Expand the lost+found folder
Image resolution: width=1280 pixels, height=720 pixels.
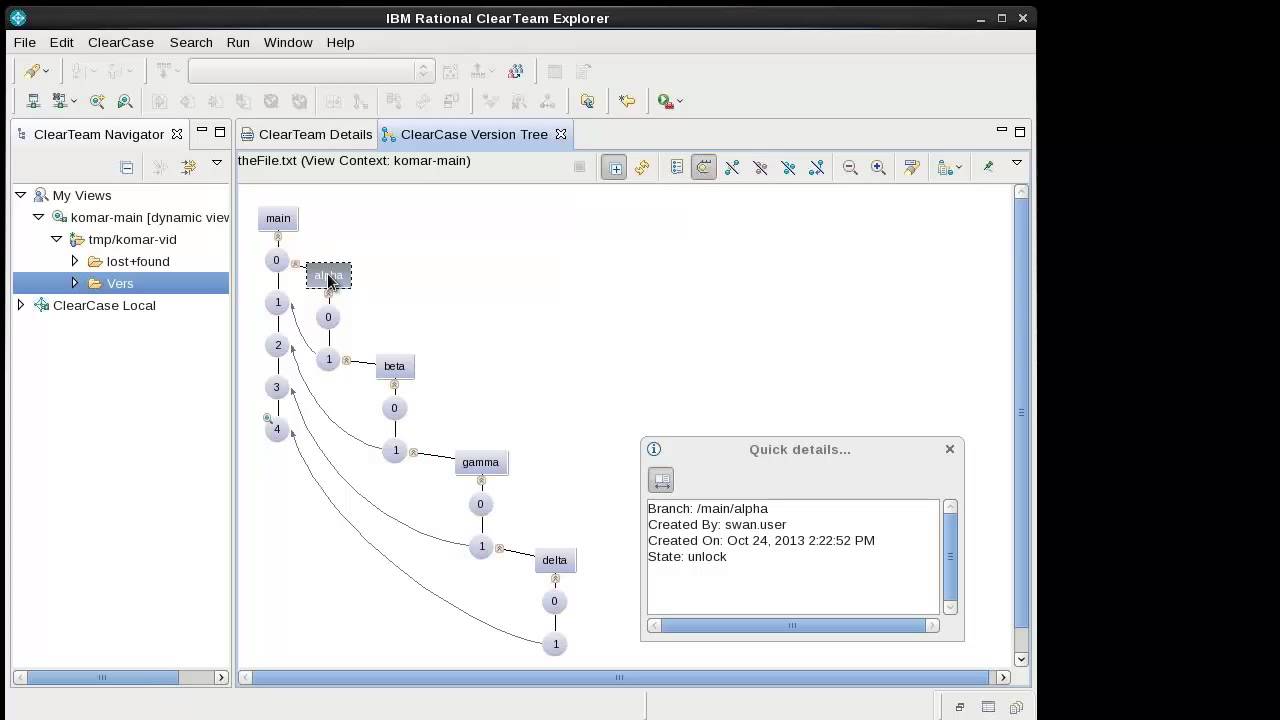point(75,261)
